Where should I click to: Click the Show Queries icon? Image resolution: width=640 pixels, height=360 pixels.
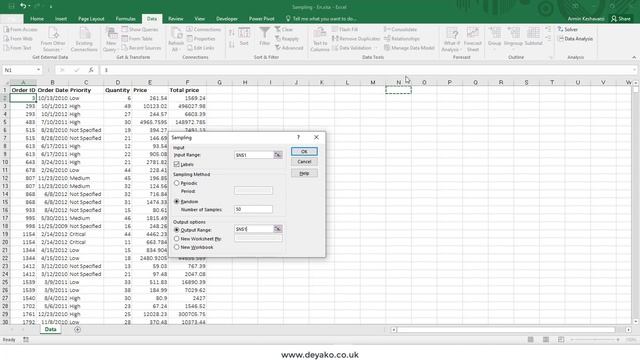point(124,29)
